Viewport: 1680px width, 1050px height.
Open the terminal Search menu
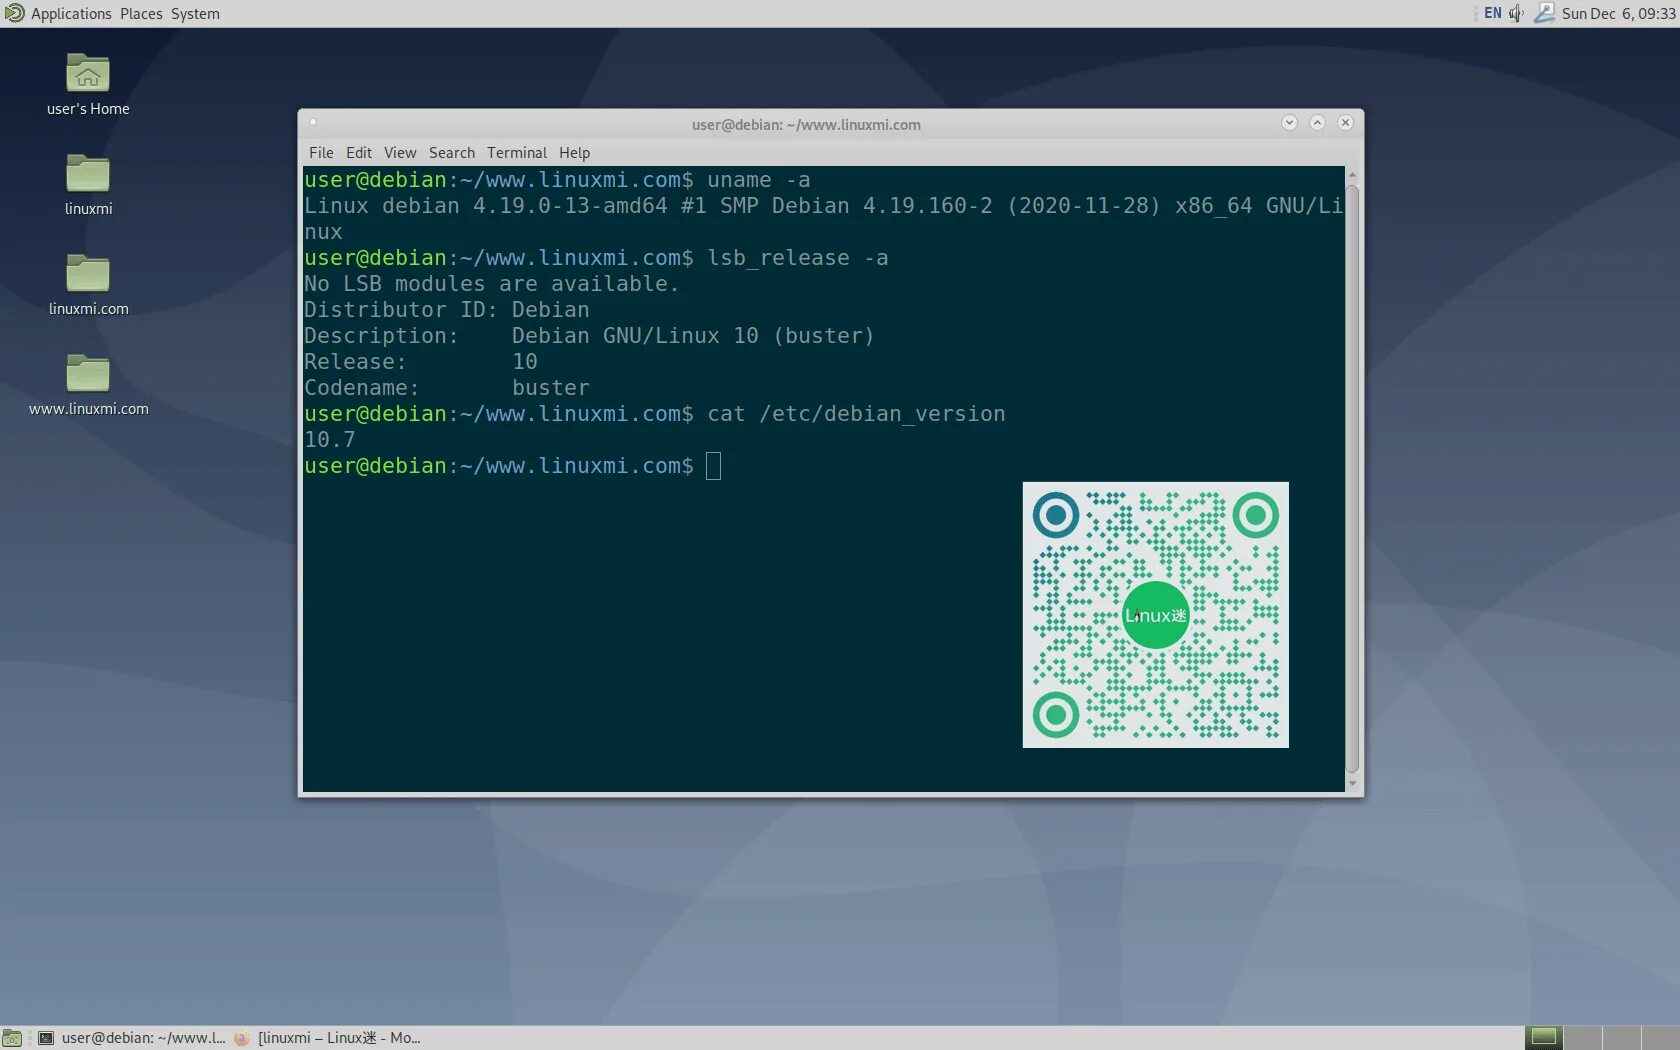tap(452, 153)
